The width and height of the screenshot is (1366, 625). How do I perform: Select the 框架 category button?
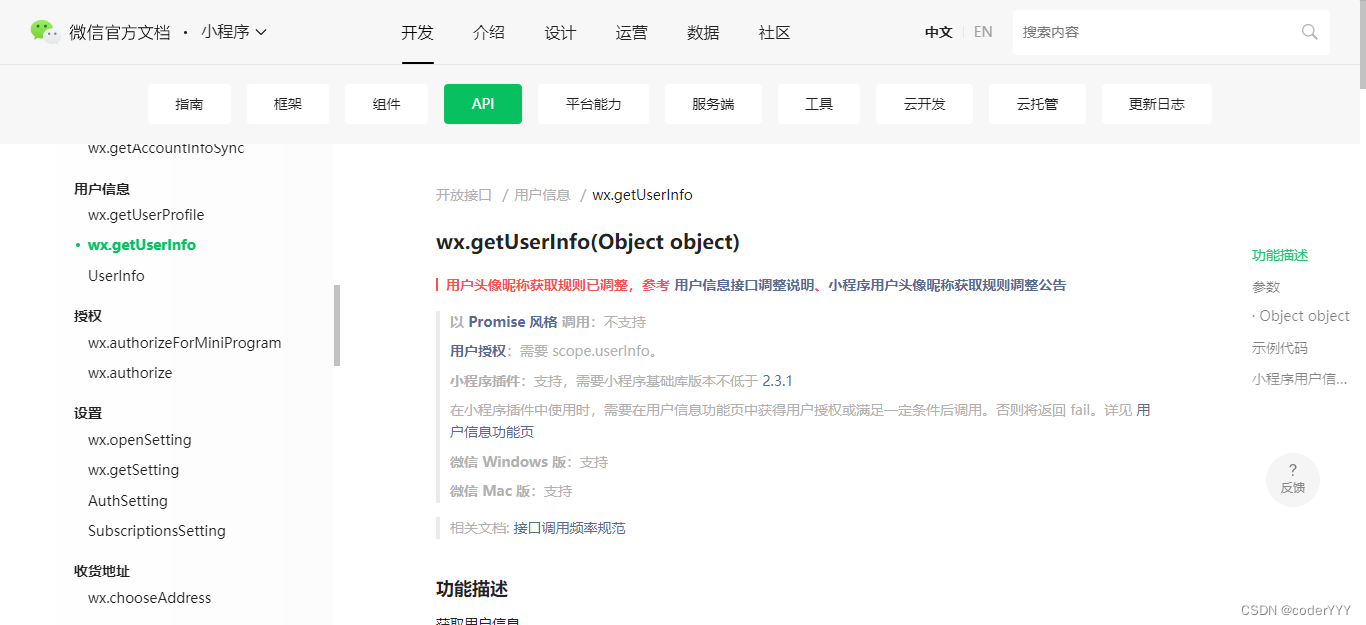(287, 103)
